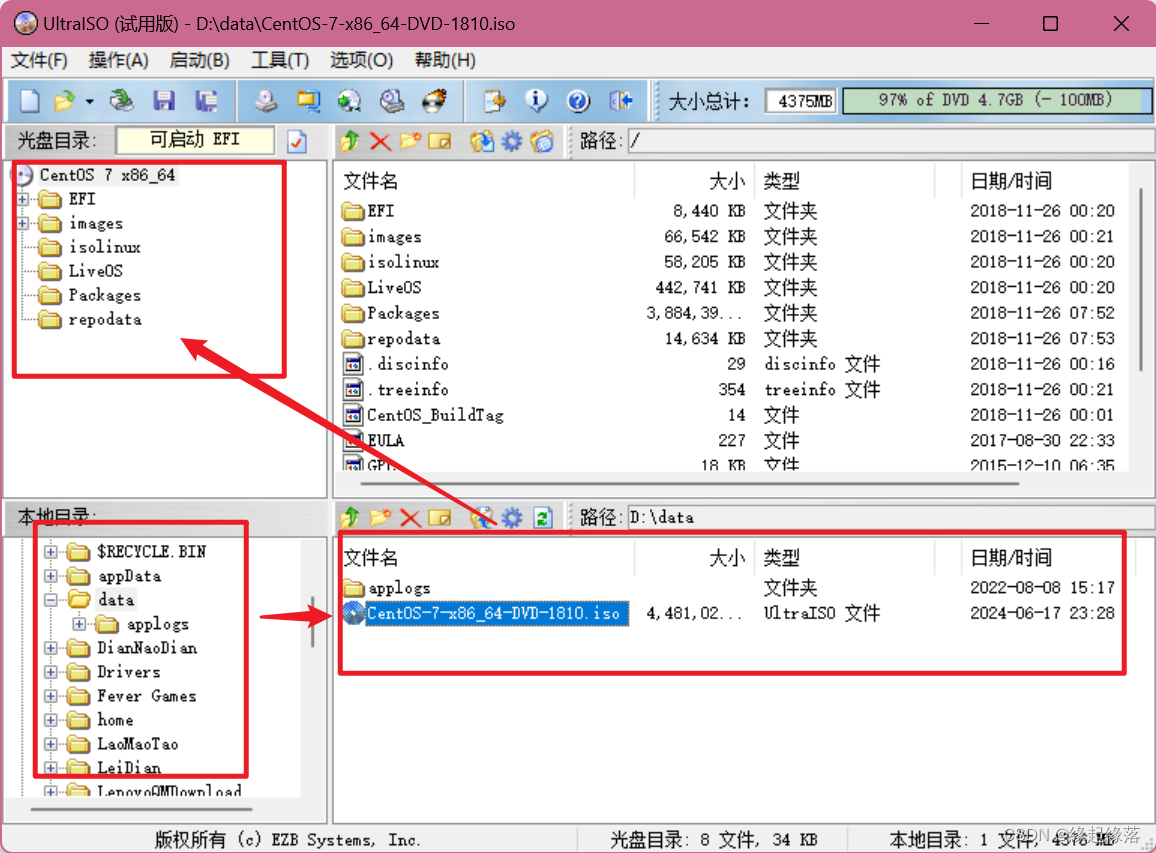Click Up folder icon in local panel
The height and width of the screenshot is (853, 1156).
point(350,518)
